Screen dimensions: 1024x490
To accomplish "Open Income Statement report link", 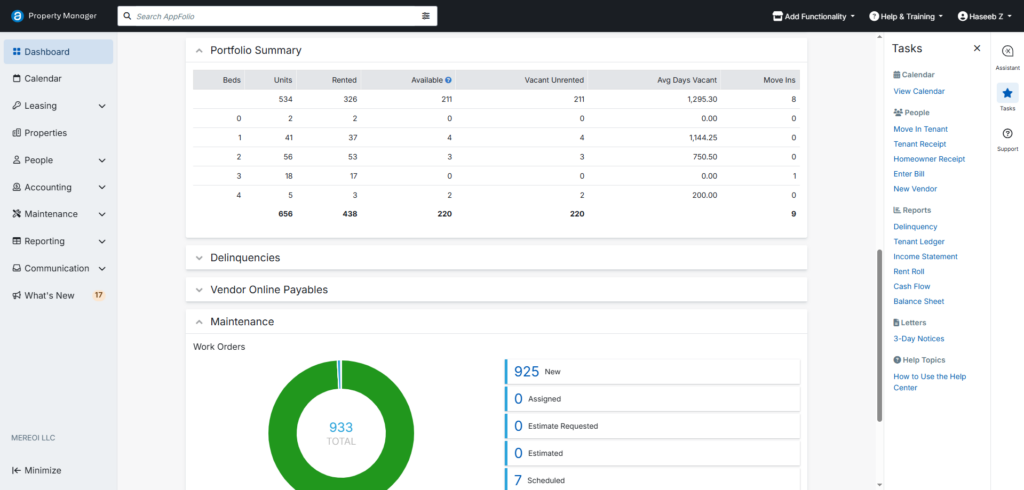I will (925, 257).
